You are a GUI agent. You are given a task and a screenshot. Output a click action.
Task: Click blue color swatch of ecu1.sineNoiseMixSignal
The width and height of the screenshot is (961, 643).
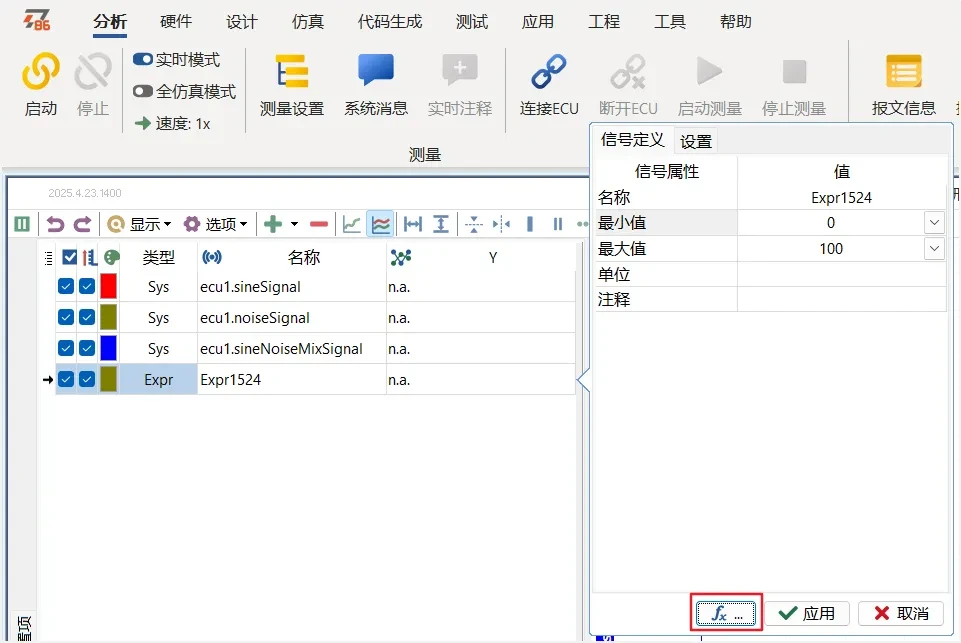pos(108,349)
